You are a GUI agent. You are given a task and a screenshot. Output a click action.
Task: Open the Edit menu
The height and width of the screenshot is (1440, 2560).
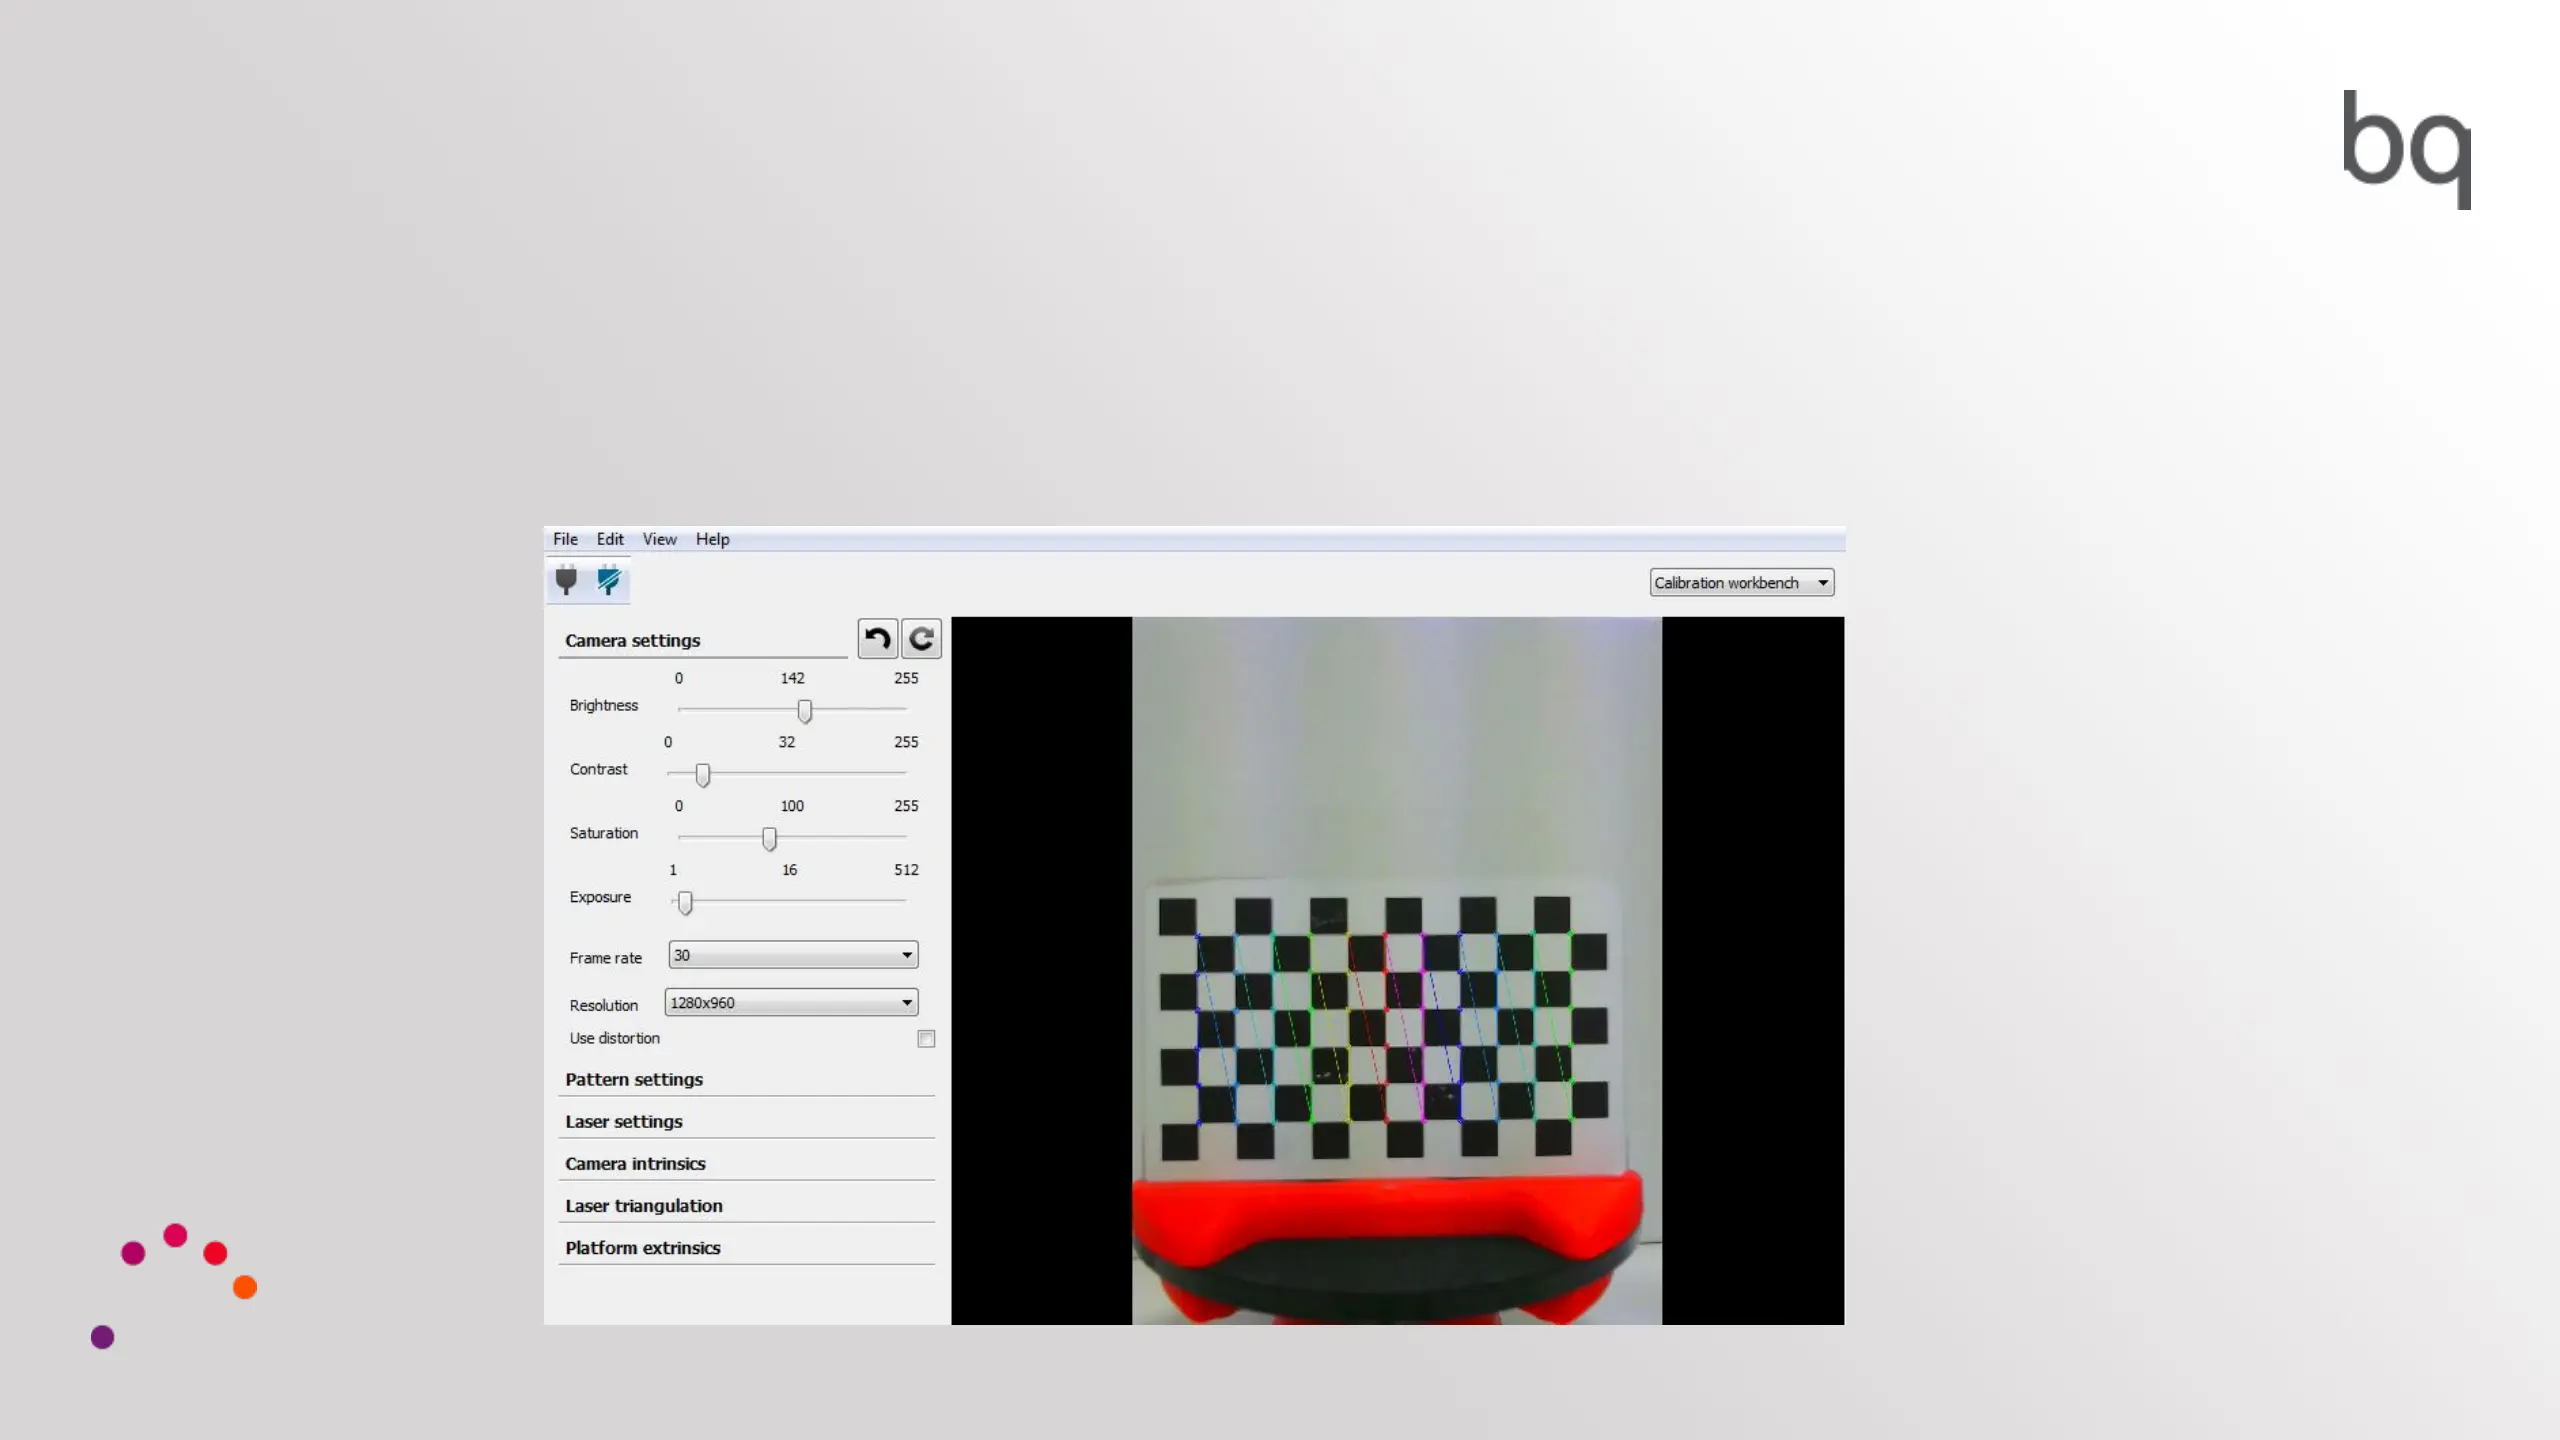pyautogui.click(x=610, y=539)
